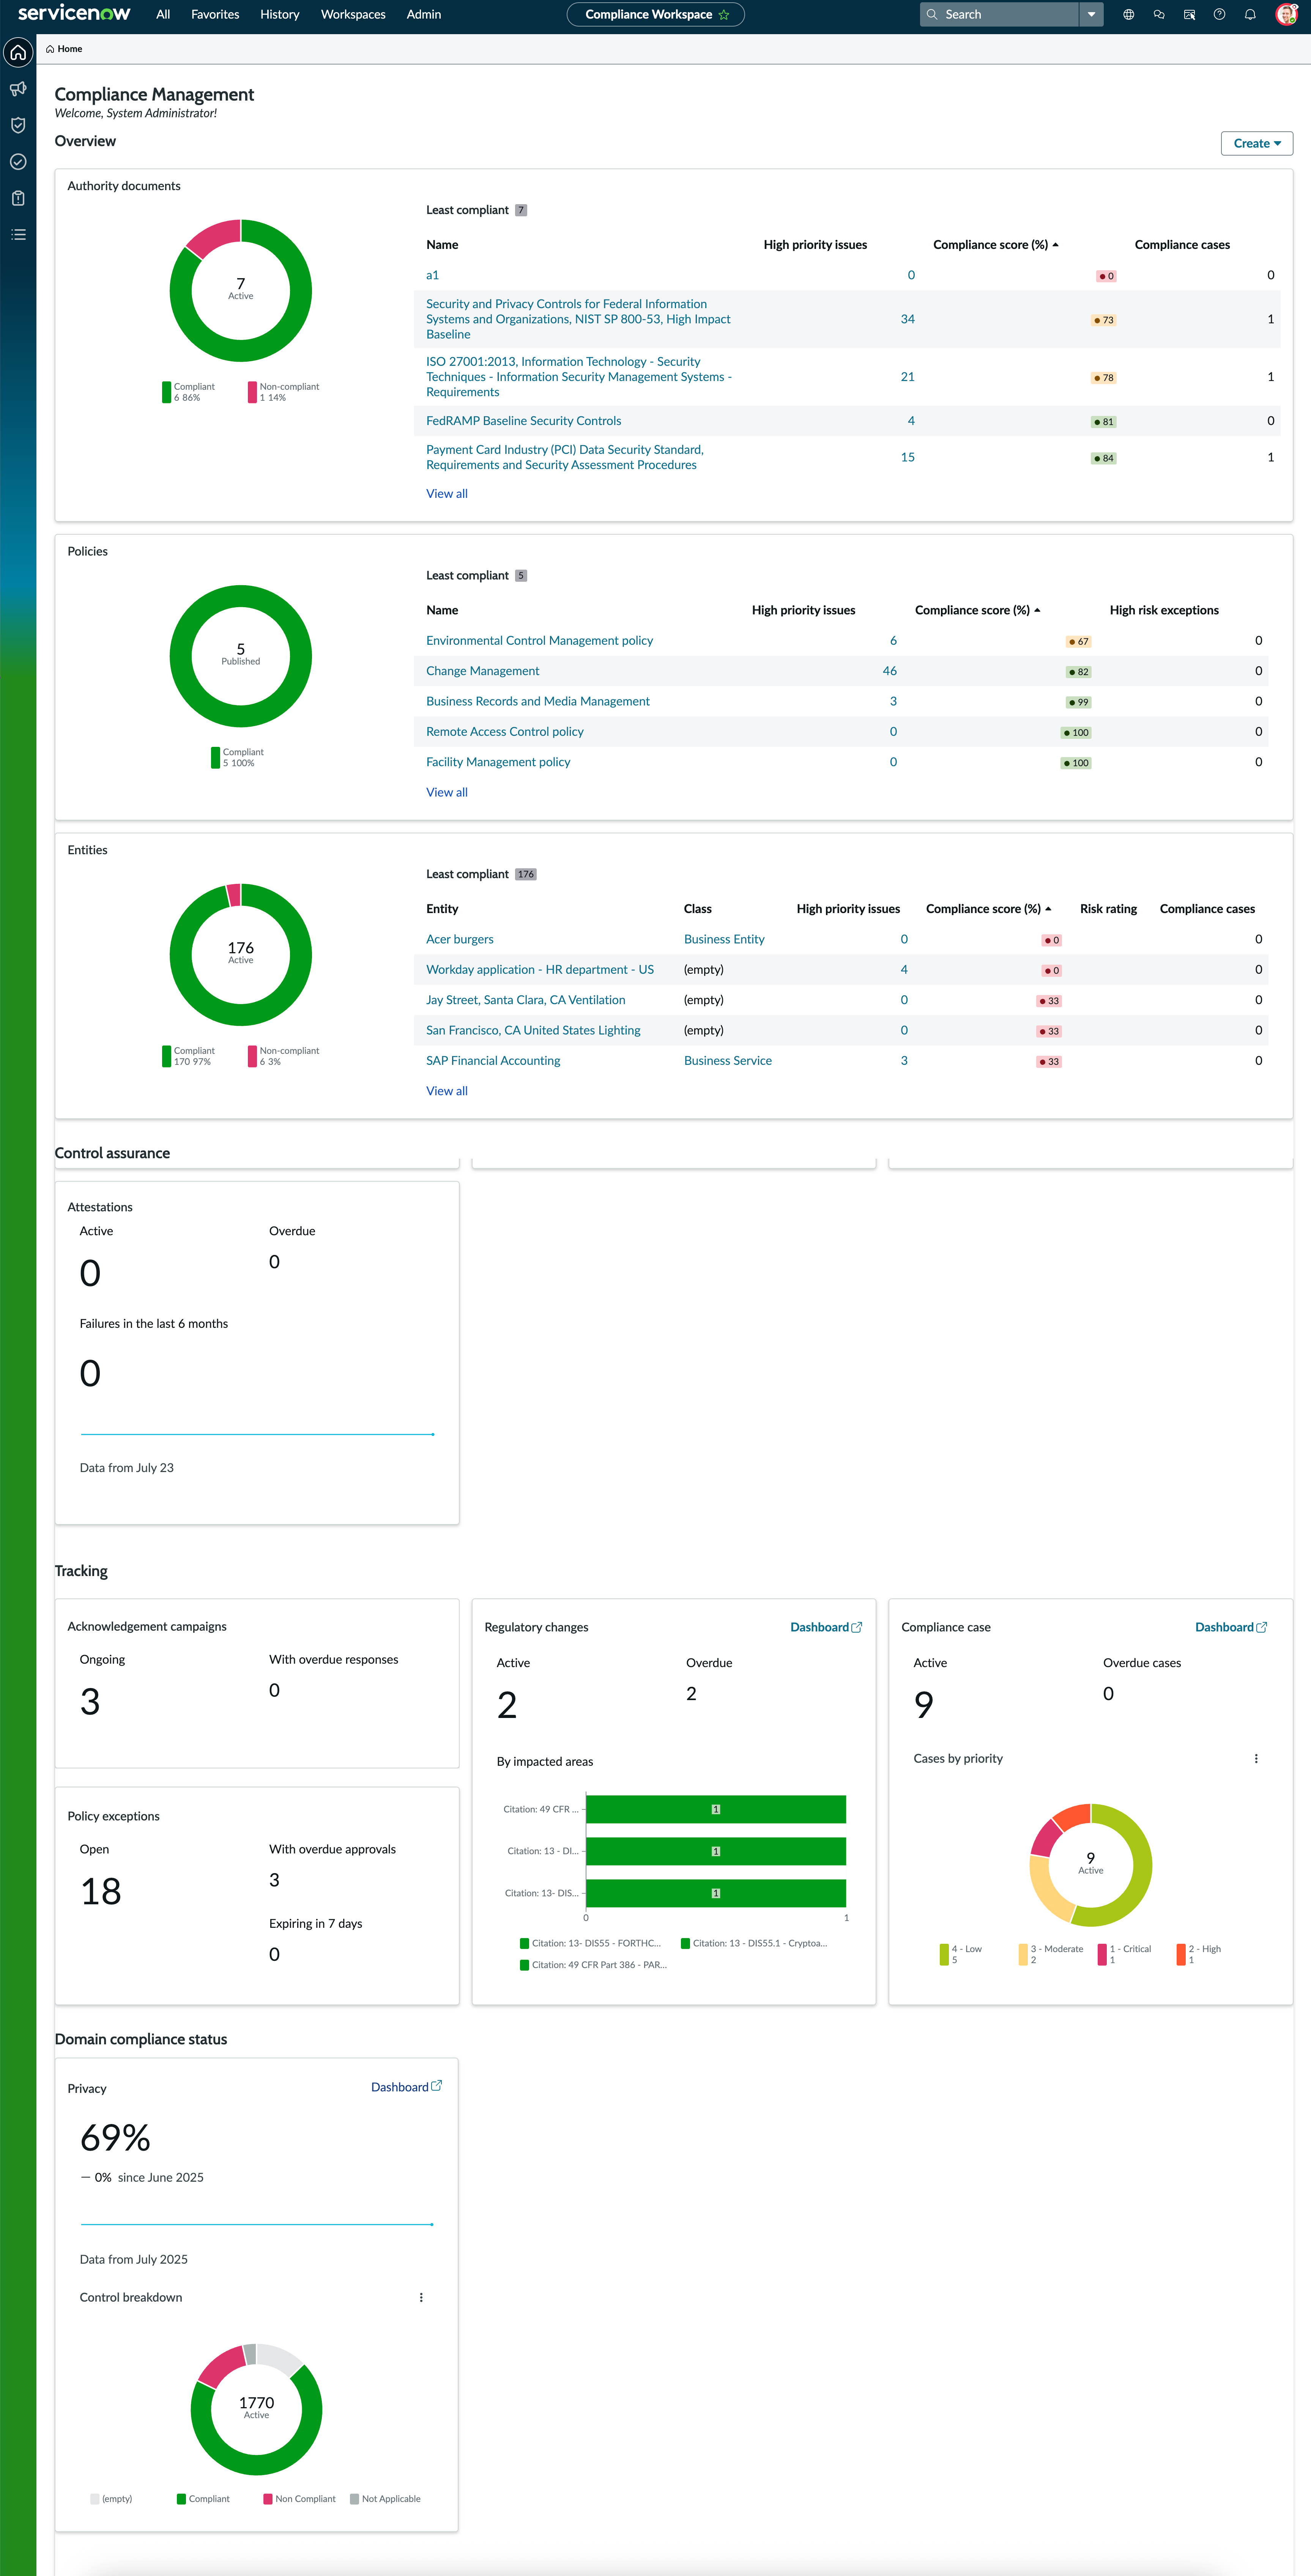This screenshot has height=2576, width=1311.
Task: Open the list view sidebar icon
Action: pyautogui.click(x=18, y=234)
